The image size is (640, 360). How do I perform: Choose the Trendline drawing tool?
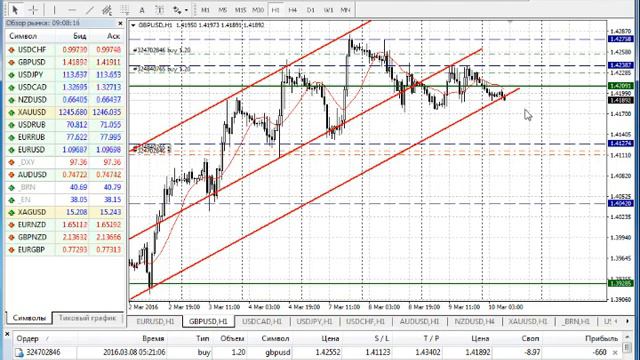coord(90,9)
